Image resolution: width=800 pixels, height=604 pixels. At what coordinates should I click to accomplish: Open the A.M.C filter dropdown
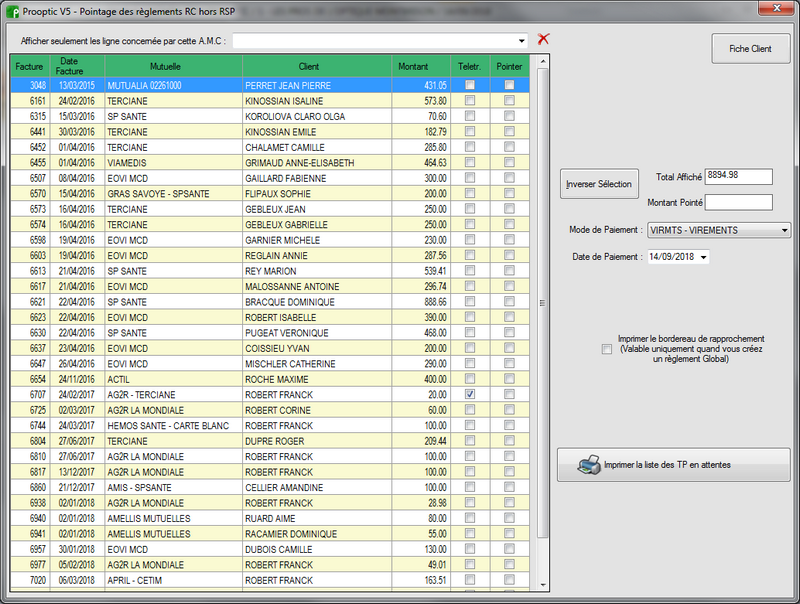[521, 41]
